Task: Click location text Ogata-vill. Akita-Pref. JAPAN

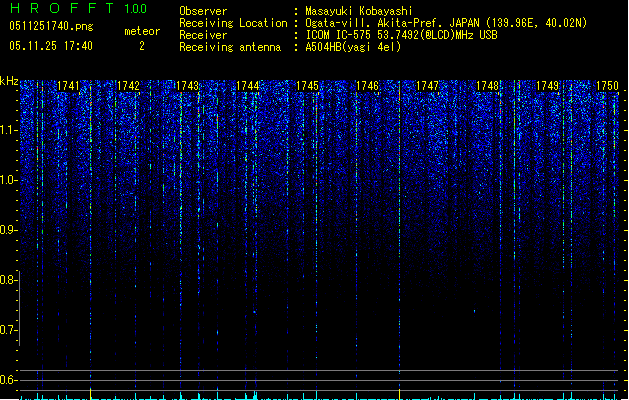Action: click(x=392, y=23)
